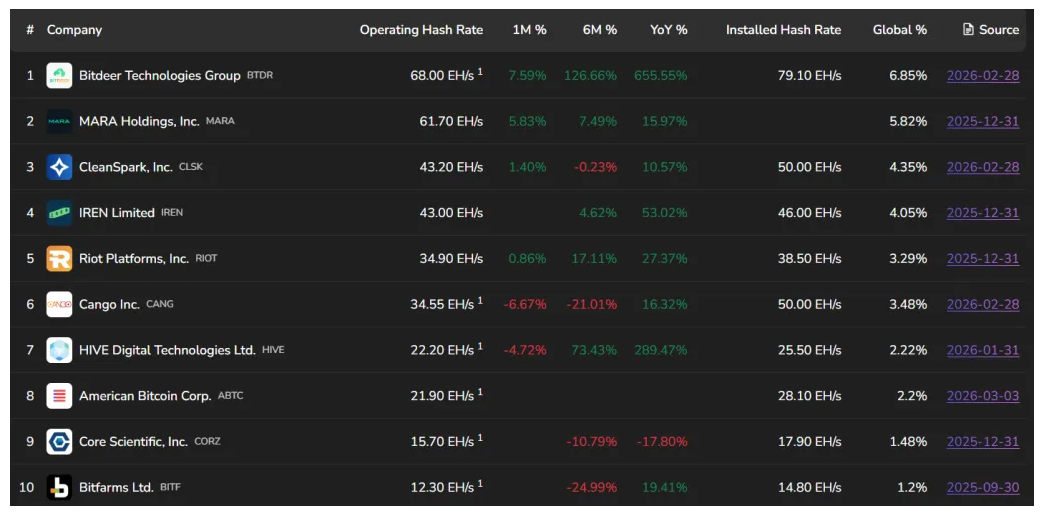Open American Bitcoin source link 2026-03-03
This screenshot has height=515, width=1044.
click(983, 396)
